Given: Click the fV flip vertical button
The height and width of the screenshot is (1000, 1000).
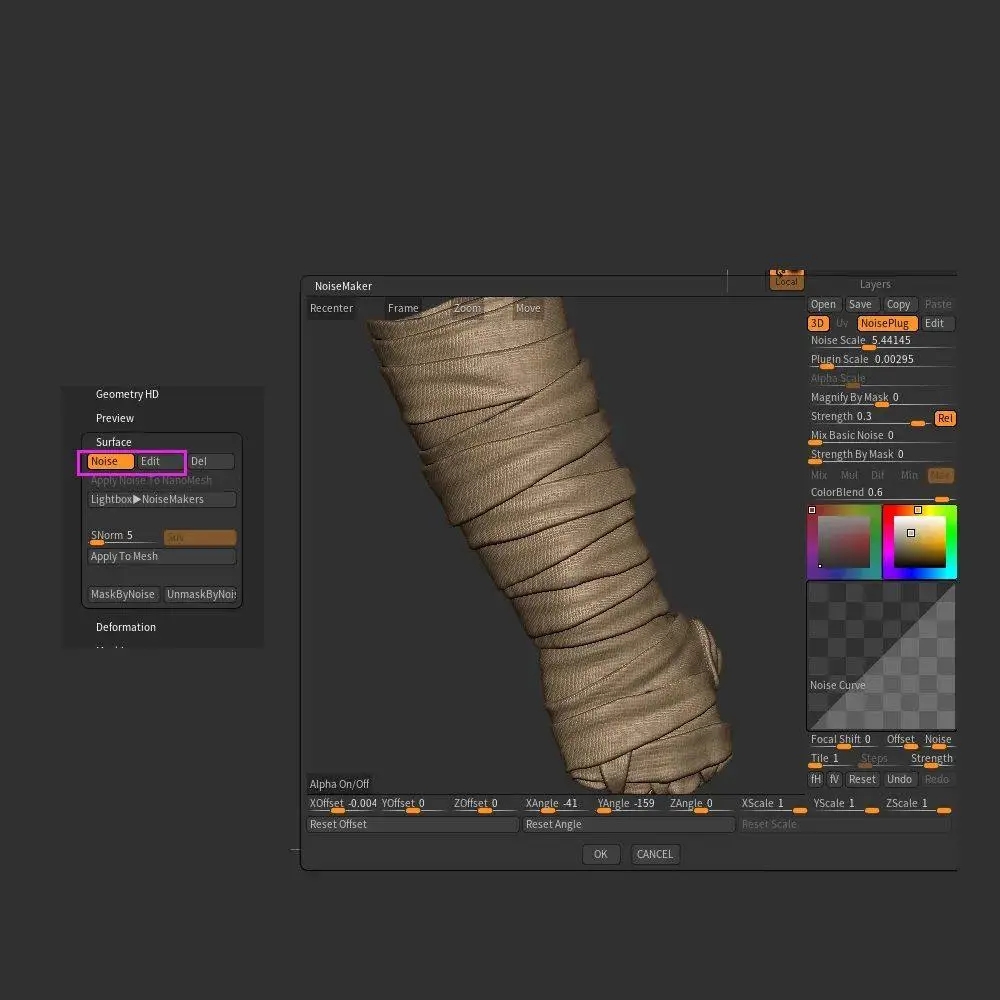Looking at the screenshot, I should 834,779.
